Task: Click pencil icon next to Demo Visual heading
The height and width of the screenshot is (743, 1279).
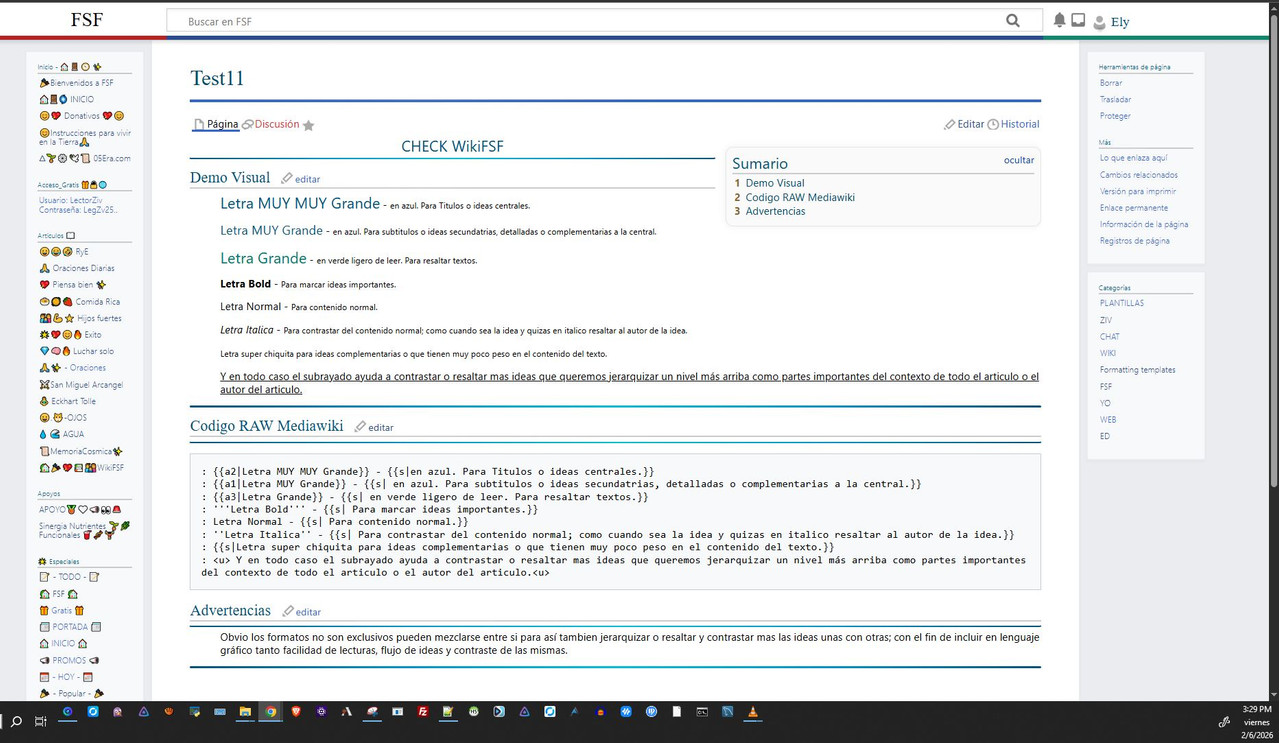Action: (x=286, y=178)
